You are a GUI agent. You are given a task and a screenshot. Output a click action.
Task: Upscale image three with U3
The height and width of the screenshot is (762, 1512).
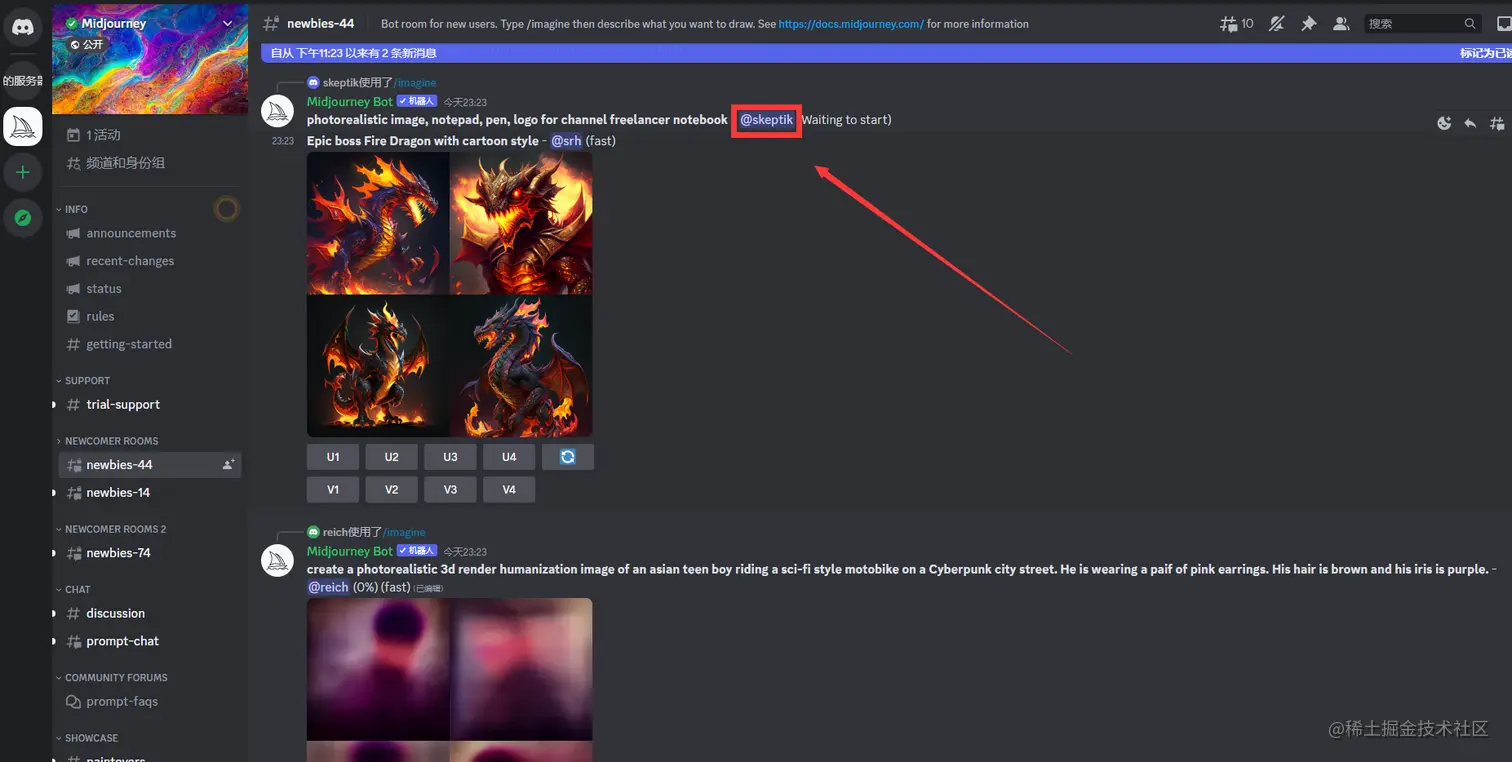450,457
